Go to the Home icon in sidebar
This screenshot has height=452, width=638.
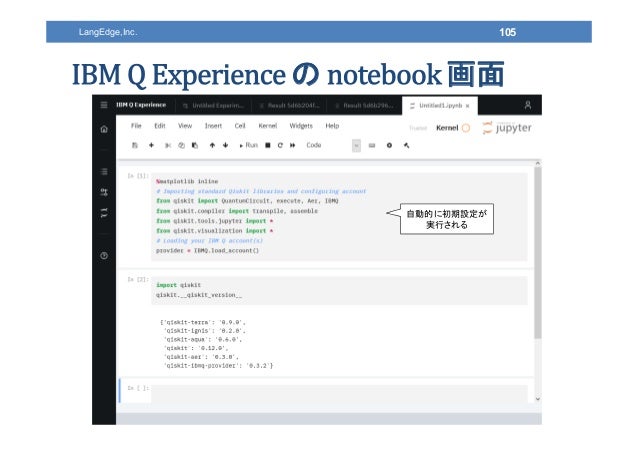tap(104, 129)
